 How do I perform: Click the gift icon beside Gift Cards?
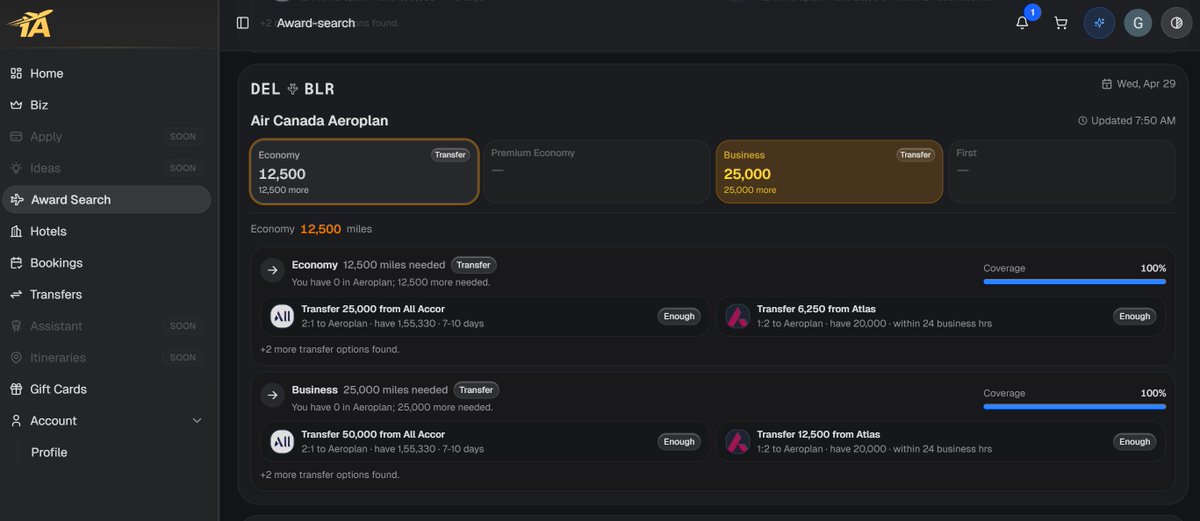click(16, 389)
